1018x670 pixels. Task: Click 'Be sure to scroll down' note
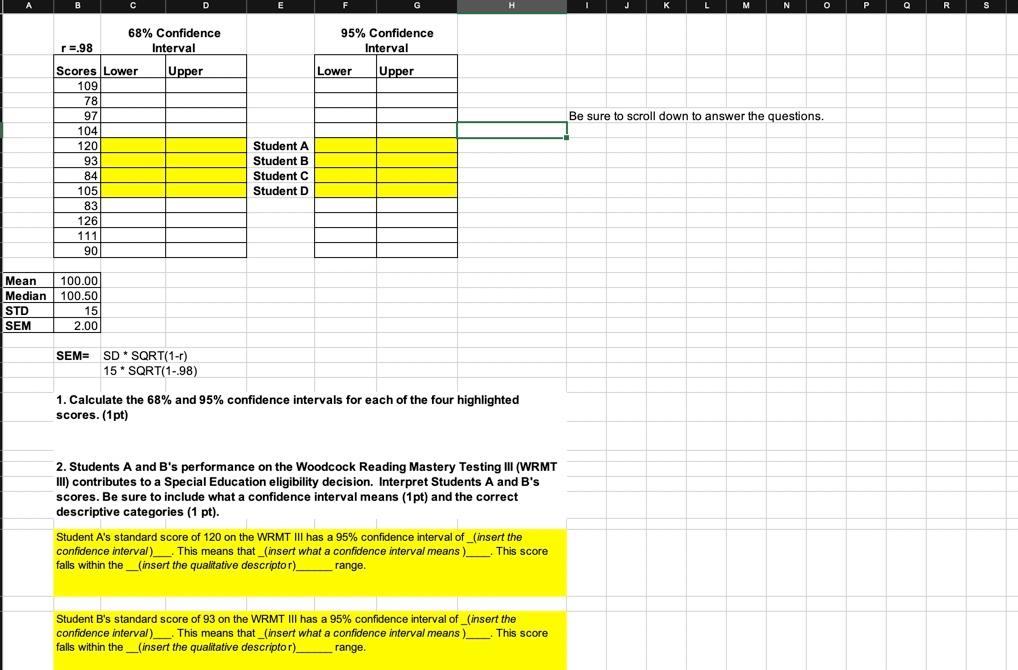696,116
